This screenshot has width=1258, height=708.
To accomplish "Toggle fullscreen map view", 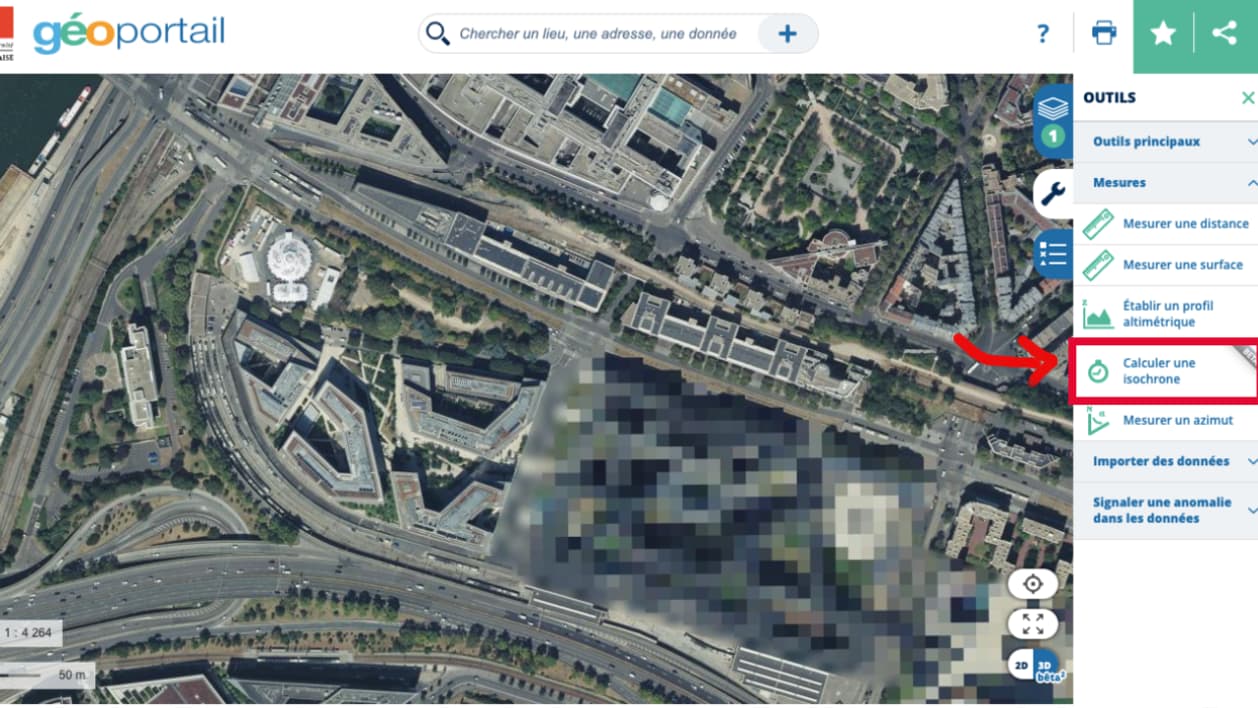I will click(1033, 625).
